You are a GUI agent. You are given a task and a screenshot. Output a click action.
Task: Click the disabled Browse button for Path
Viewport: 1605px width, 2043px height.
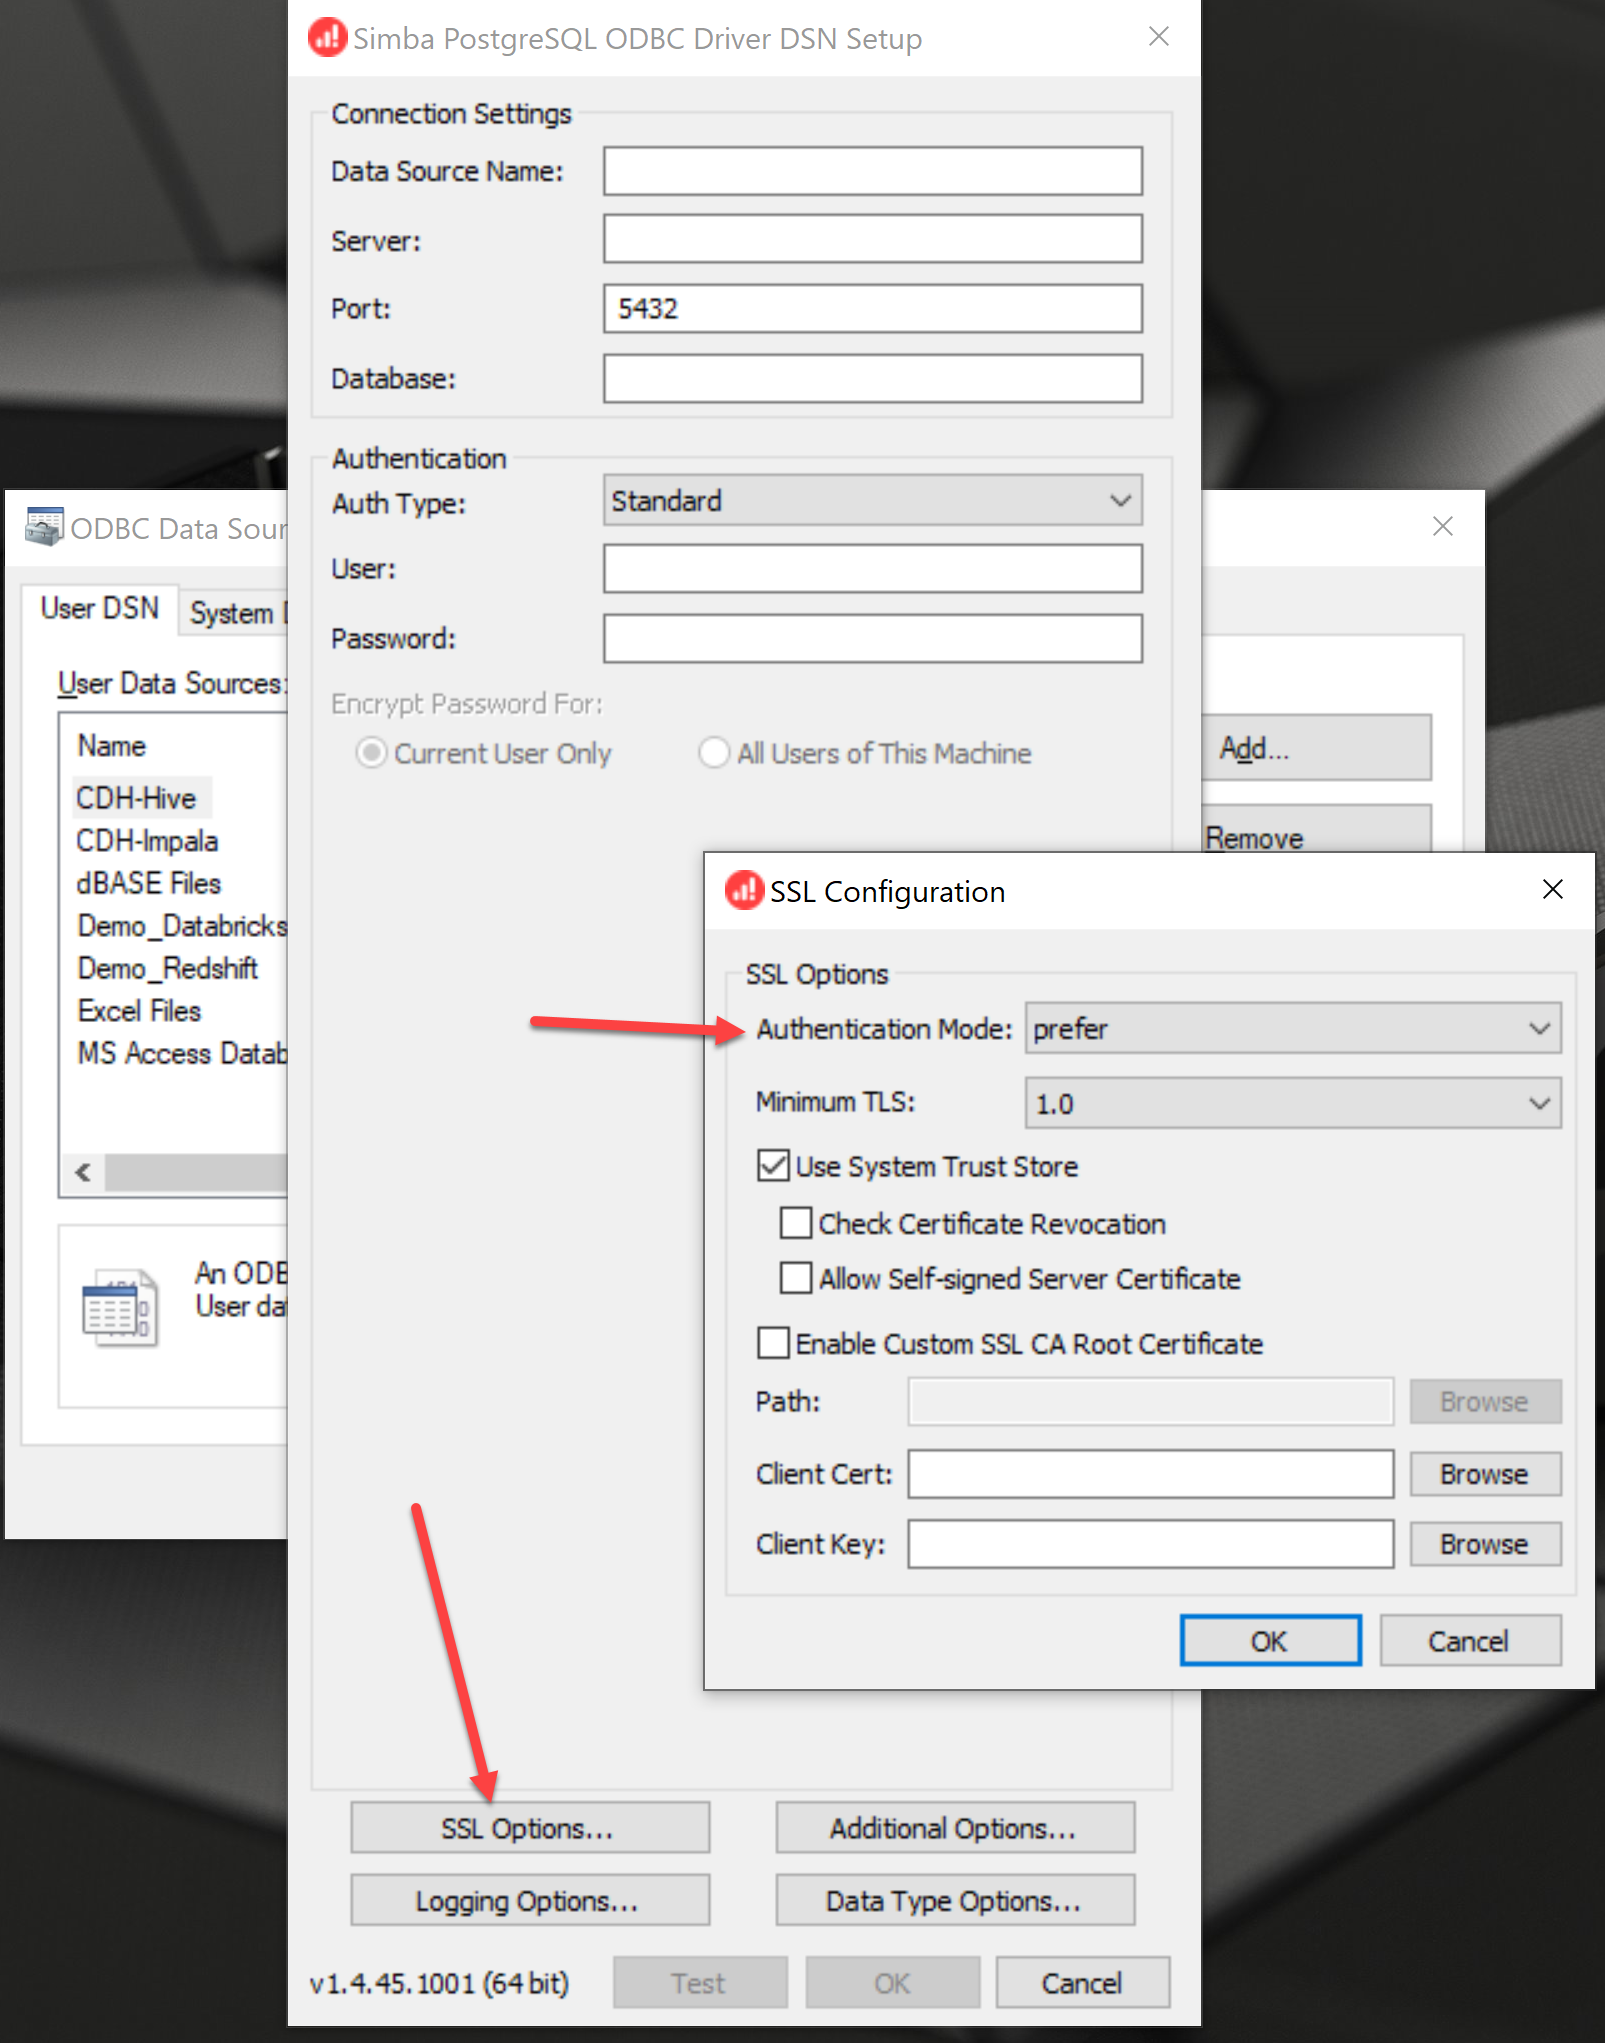pos(1485,1401)
